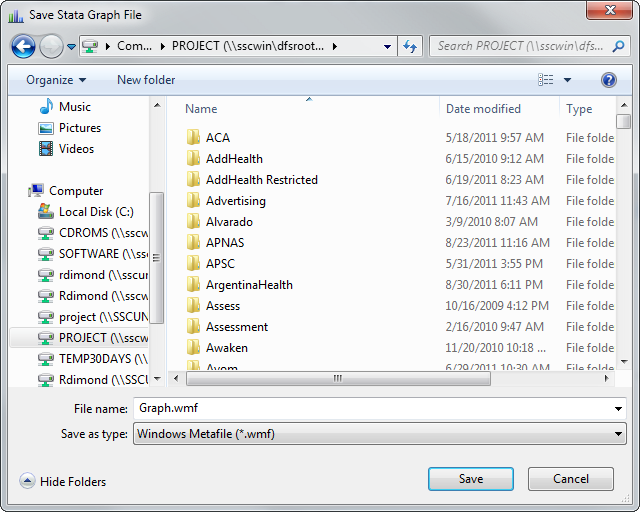Select the CDROMS network drive
640x512 pixels.
(104, 233)
